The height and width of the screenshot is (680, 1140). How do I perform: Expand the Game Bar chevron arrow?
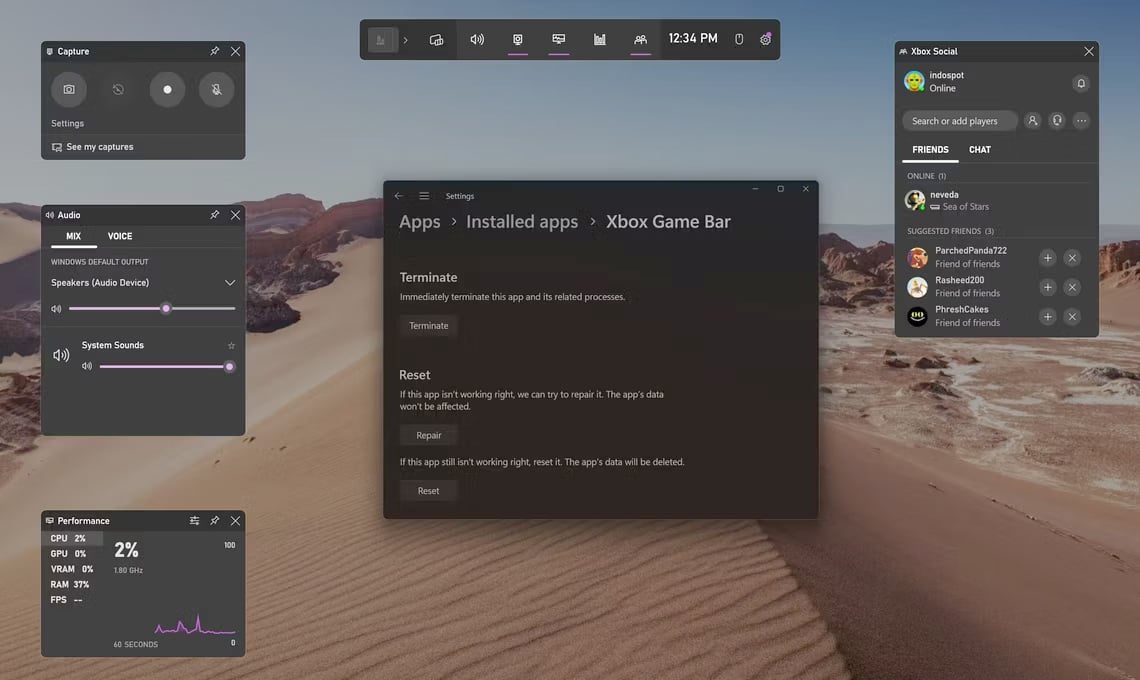pos(406,40)
